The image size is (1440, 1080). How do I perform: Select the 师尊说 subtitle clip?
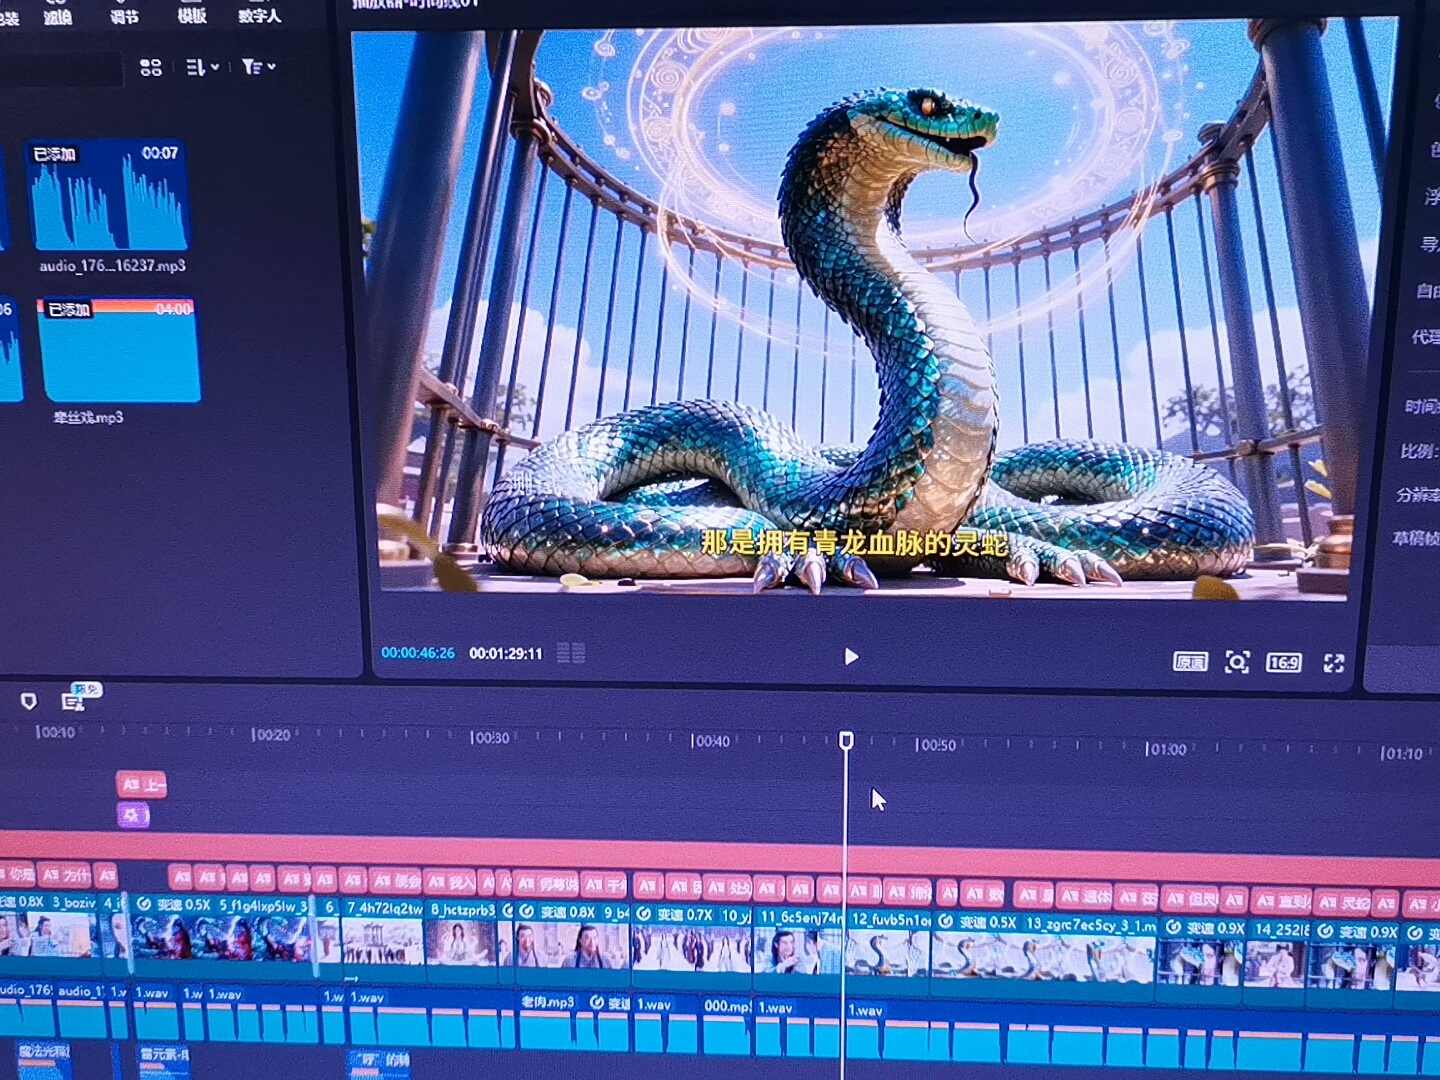(x=548, y=884)
